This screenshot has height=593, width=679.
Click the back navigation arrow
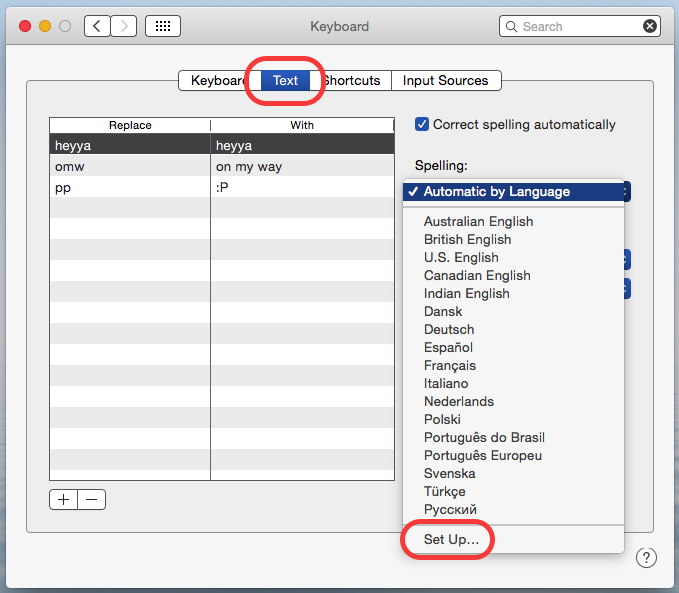tap(98, 26)
